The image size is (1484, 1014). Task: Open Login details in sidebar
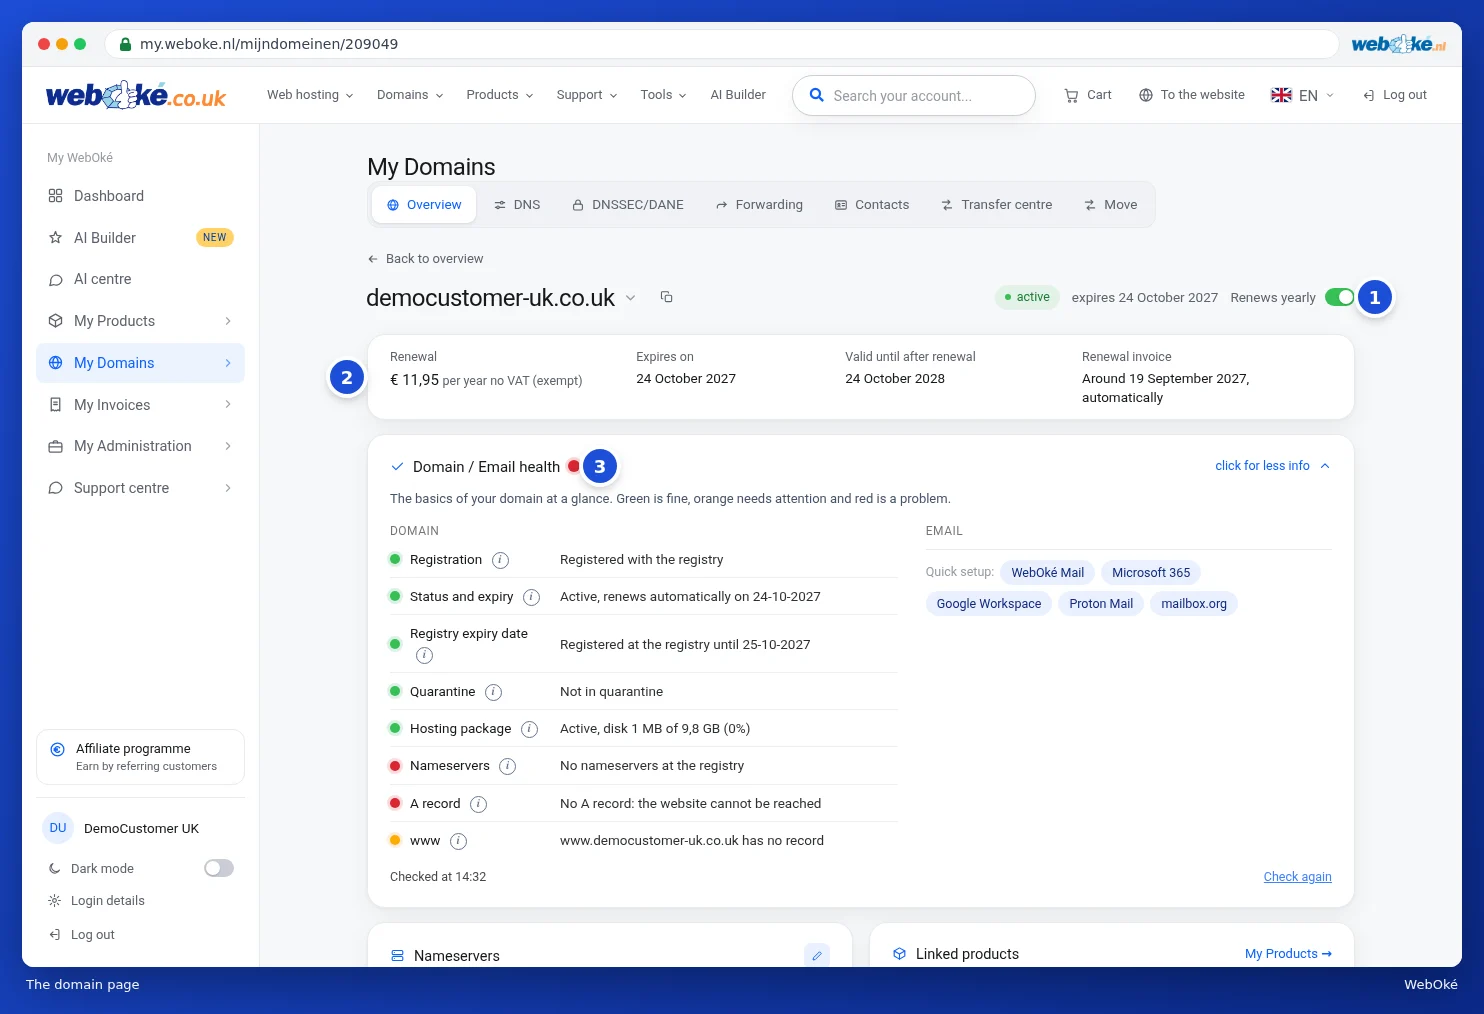[97, 901]
